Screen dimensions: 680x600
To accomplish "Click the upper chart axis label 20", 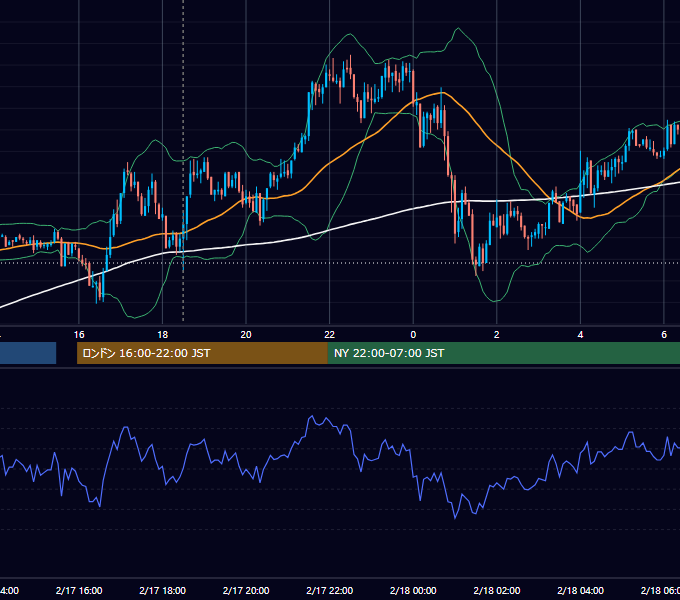I will (x=246, y=334).
